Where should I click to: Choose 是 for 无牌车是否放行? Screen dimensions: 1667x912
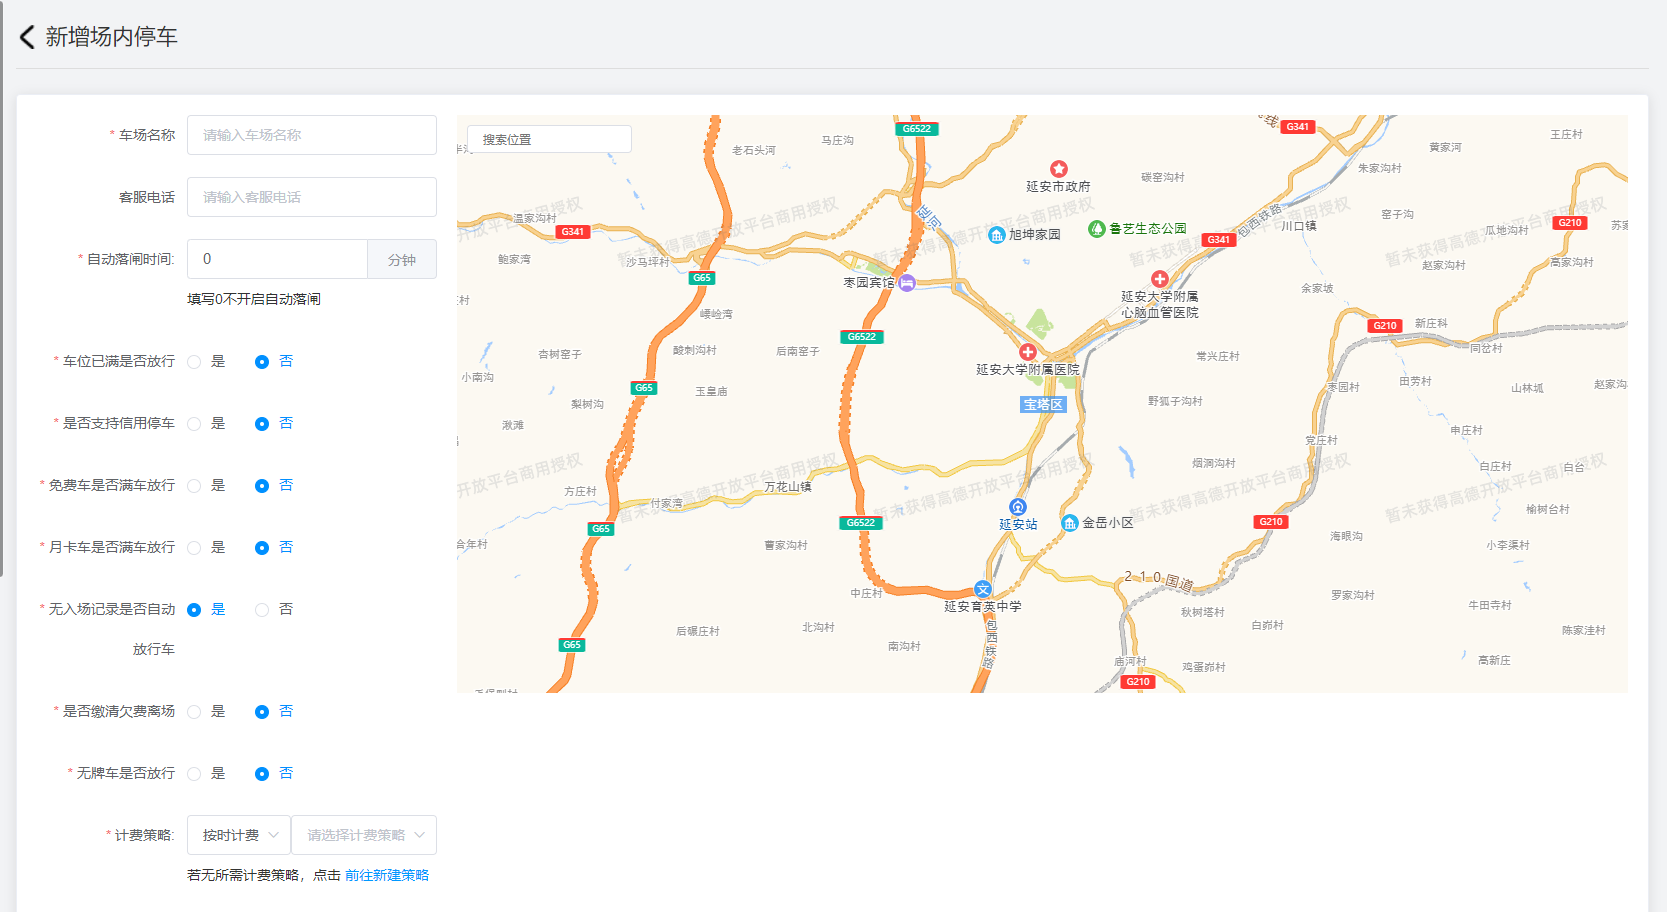195,774
